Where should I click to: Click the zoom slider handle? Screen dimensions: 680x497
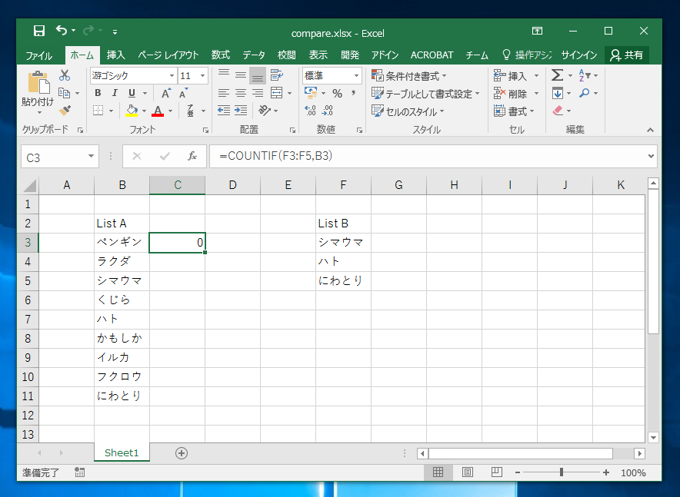tap(562, 472)
